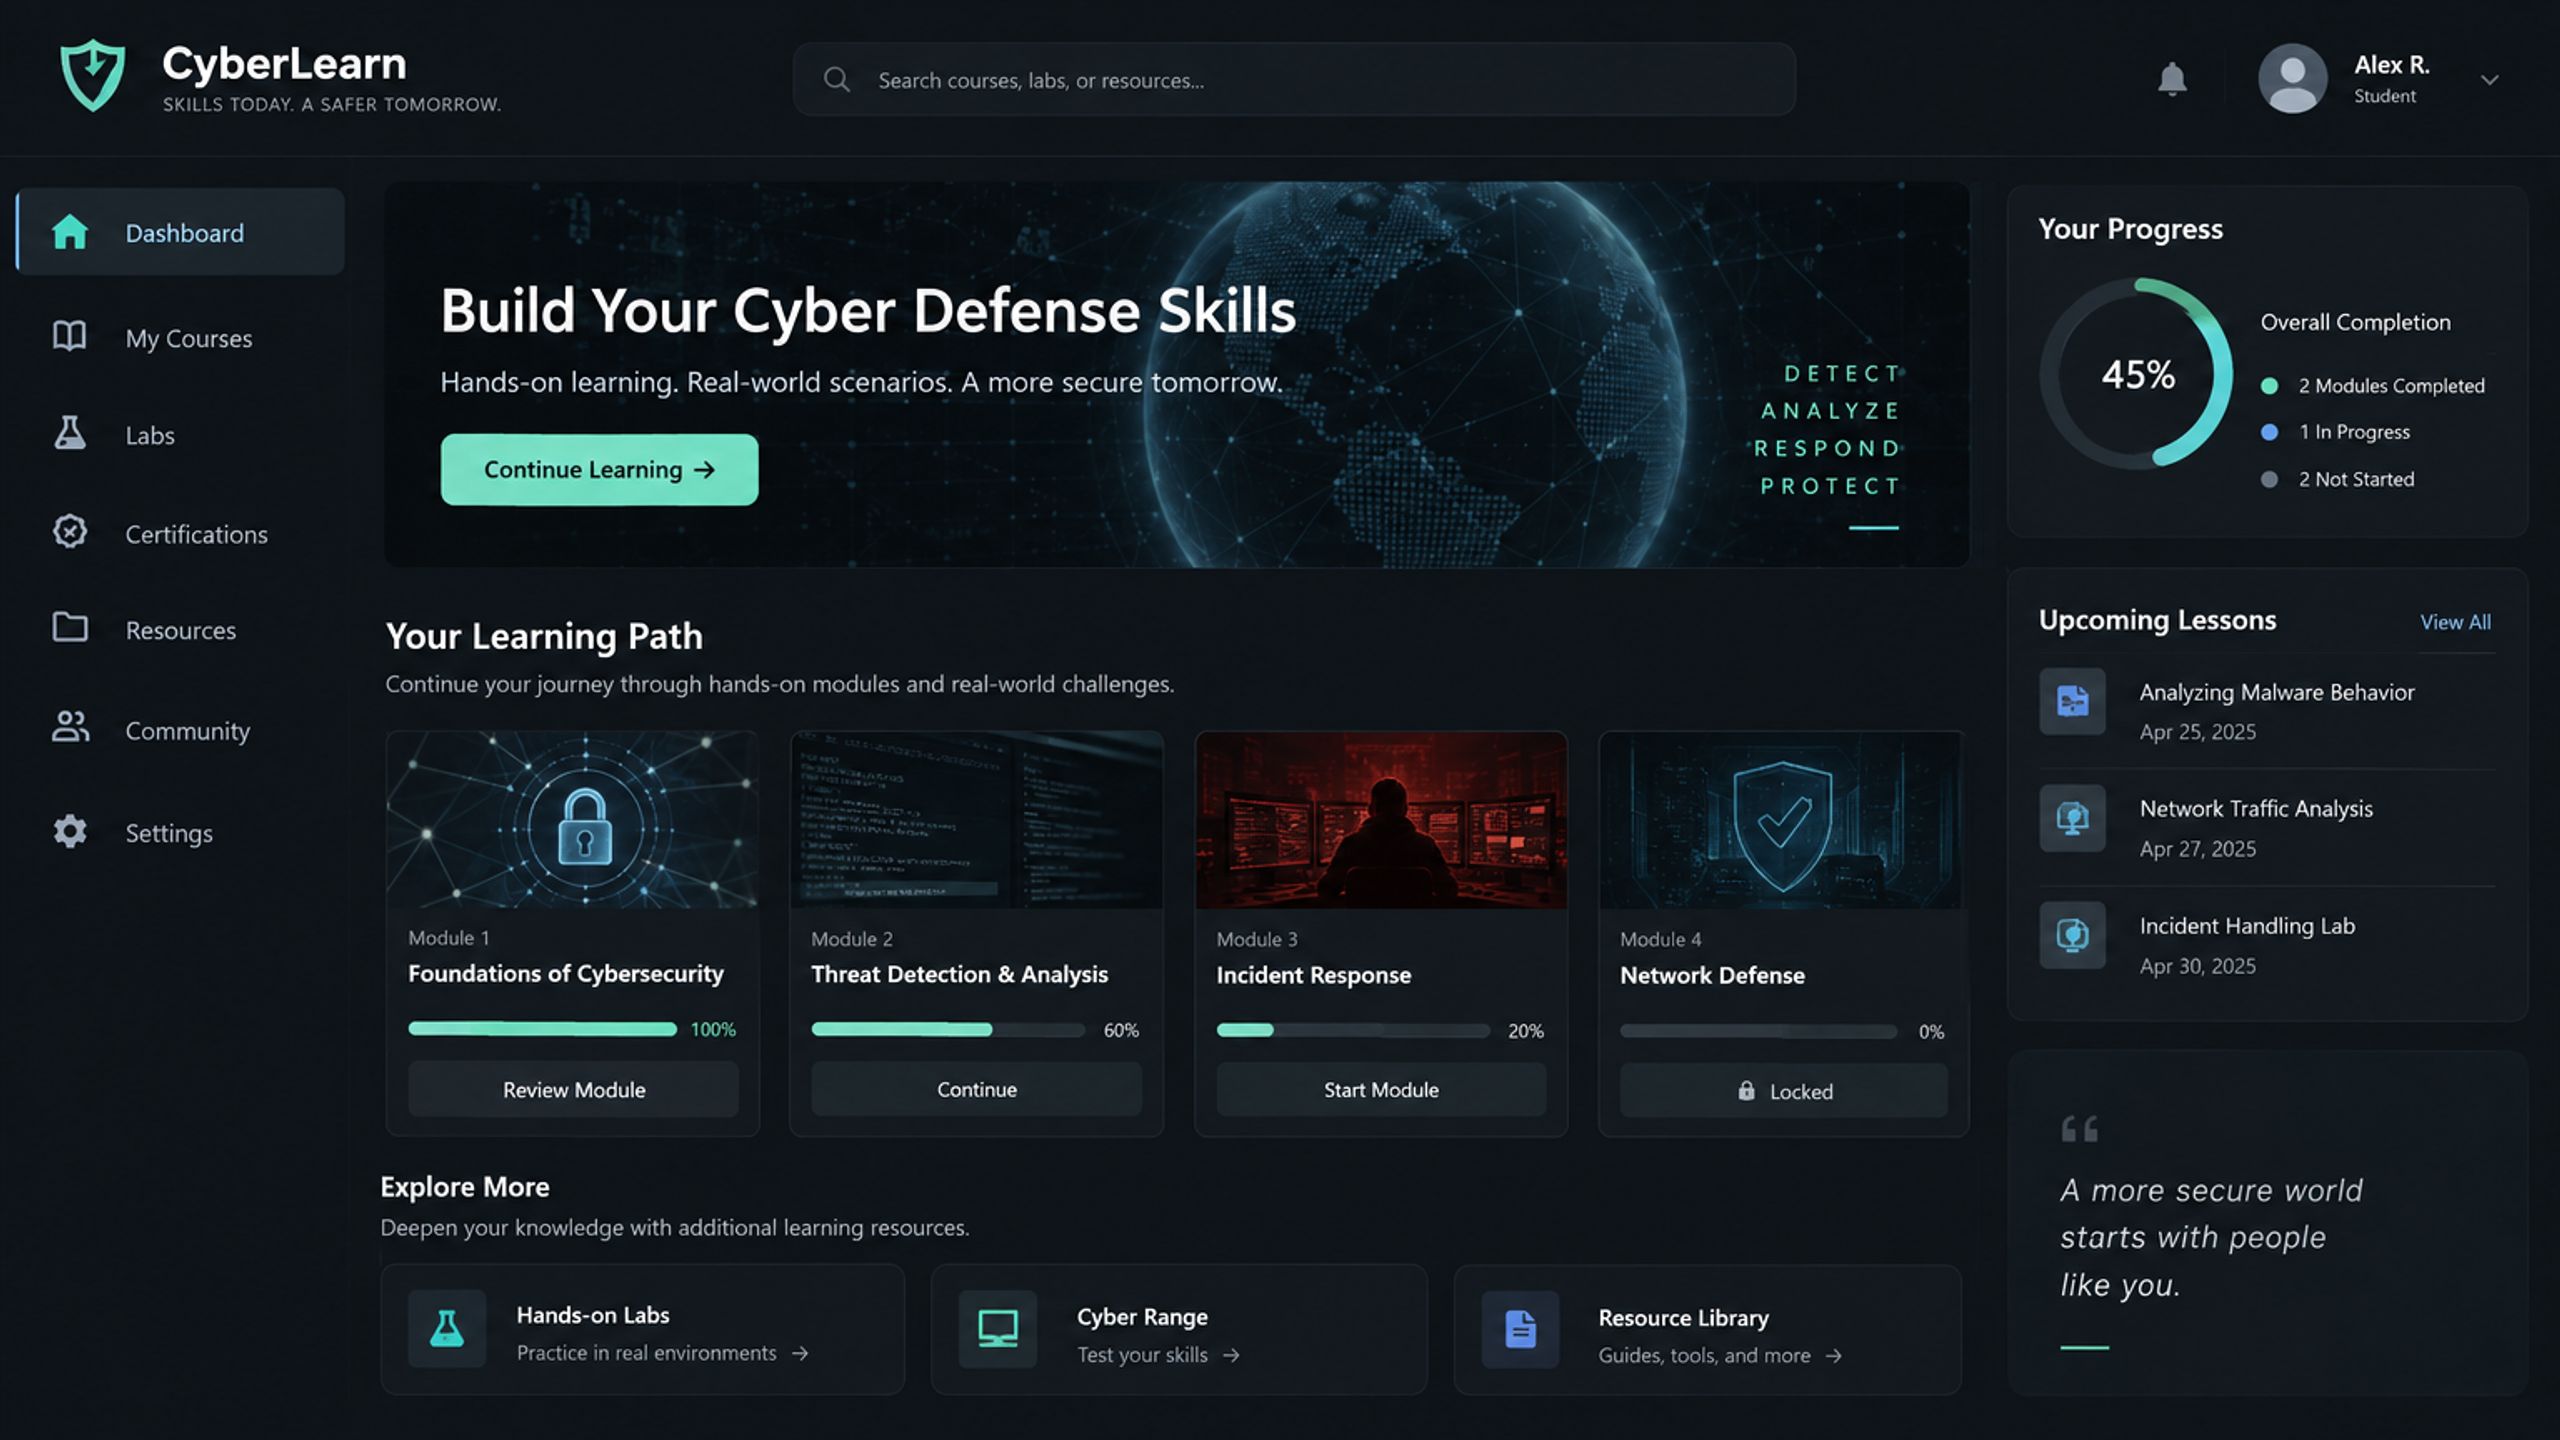The height and width of the screenshot is (1440, 2560).
Task: Click Network Defense shield thumbnail
Action: [x=1783, y=820]
